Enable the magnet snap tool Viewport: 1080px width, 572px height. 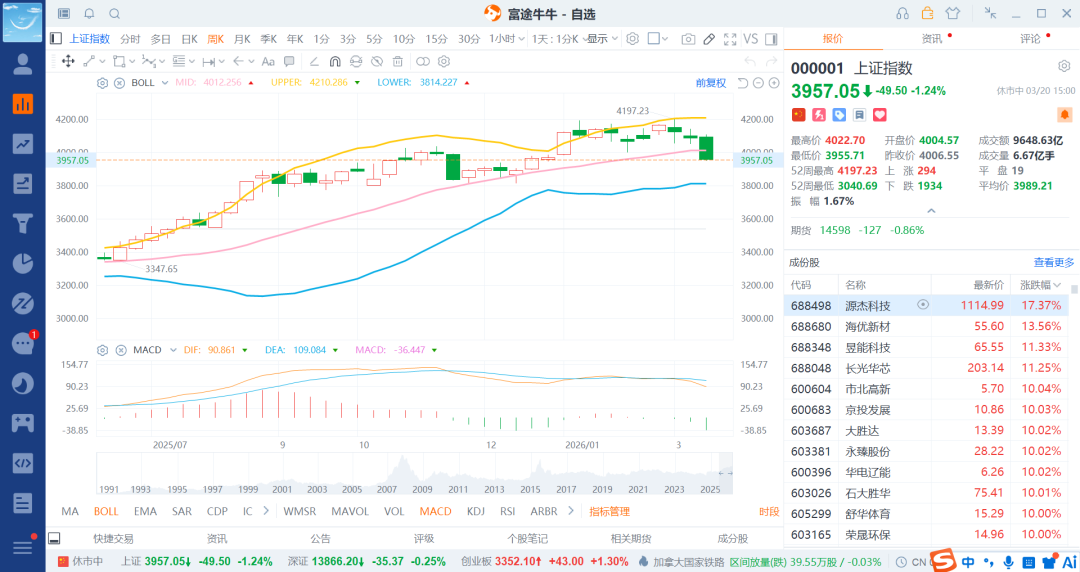pyautogui.click(x=335, y=61)
